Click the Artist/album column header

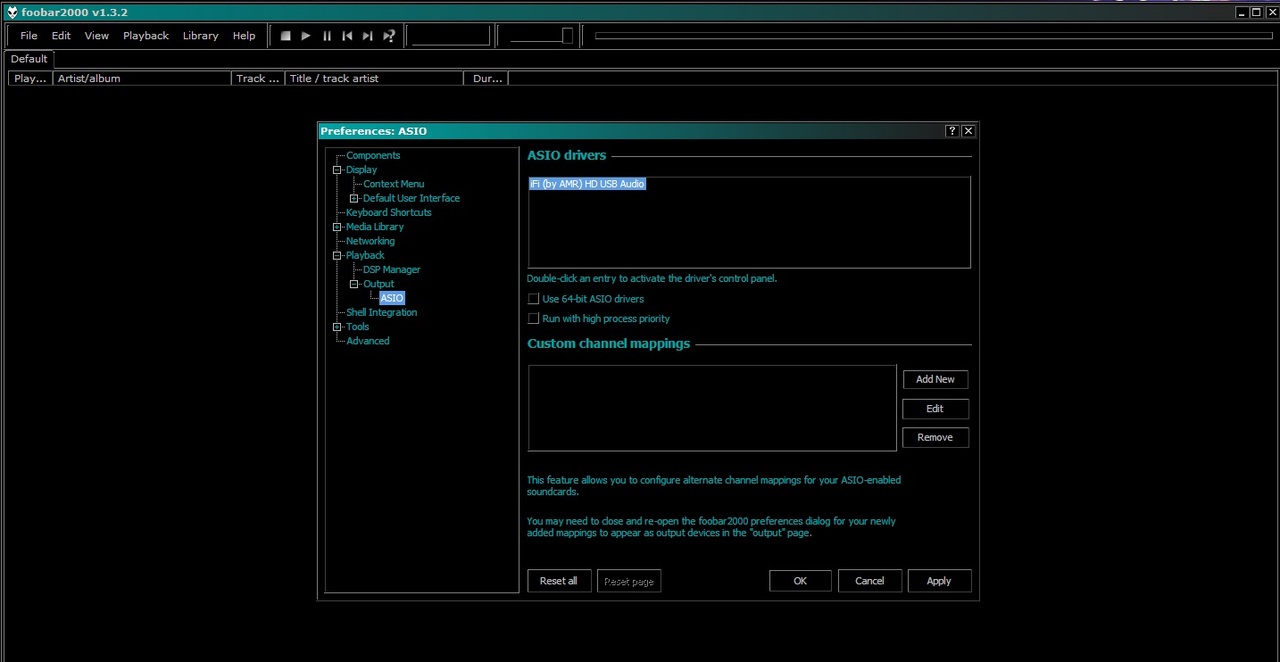click(141, 78)
